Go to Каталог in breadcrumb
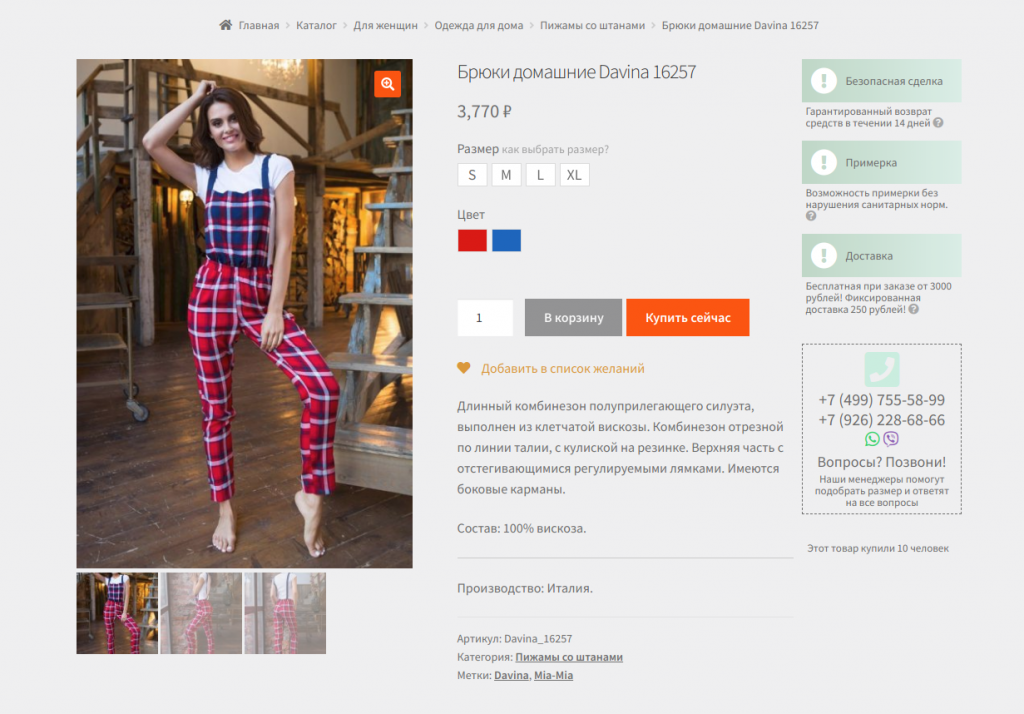 coord(316,25)
